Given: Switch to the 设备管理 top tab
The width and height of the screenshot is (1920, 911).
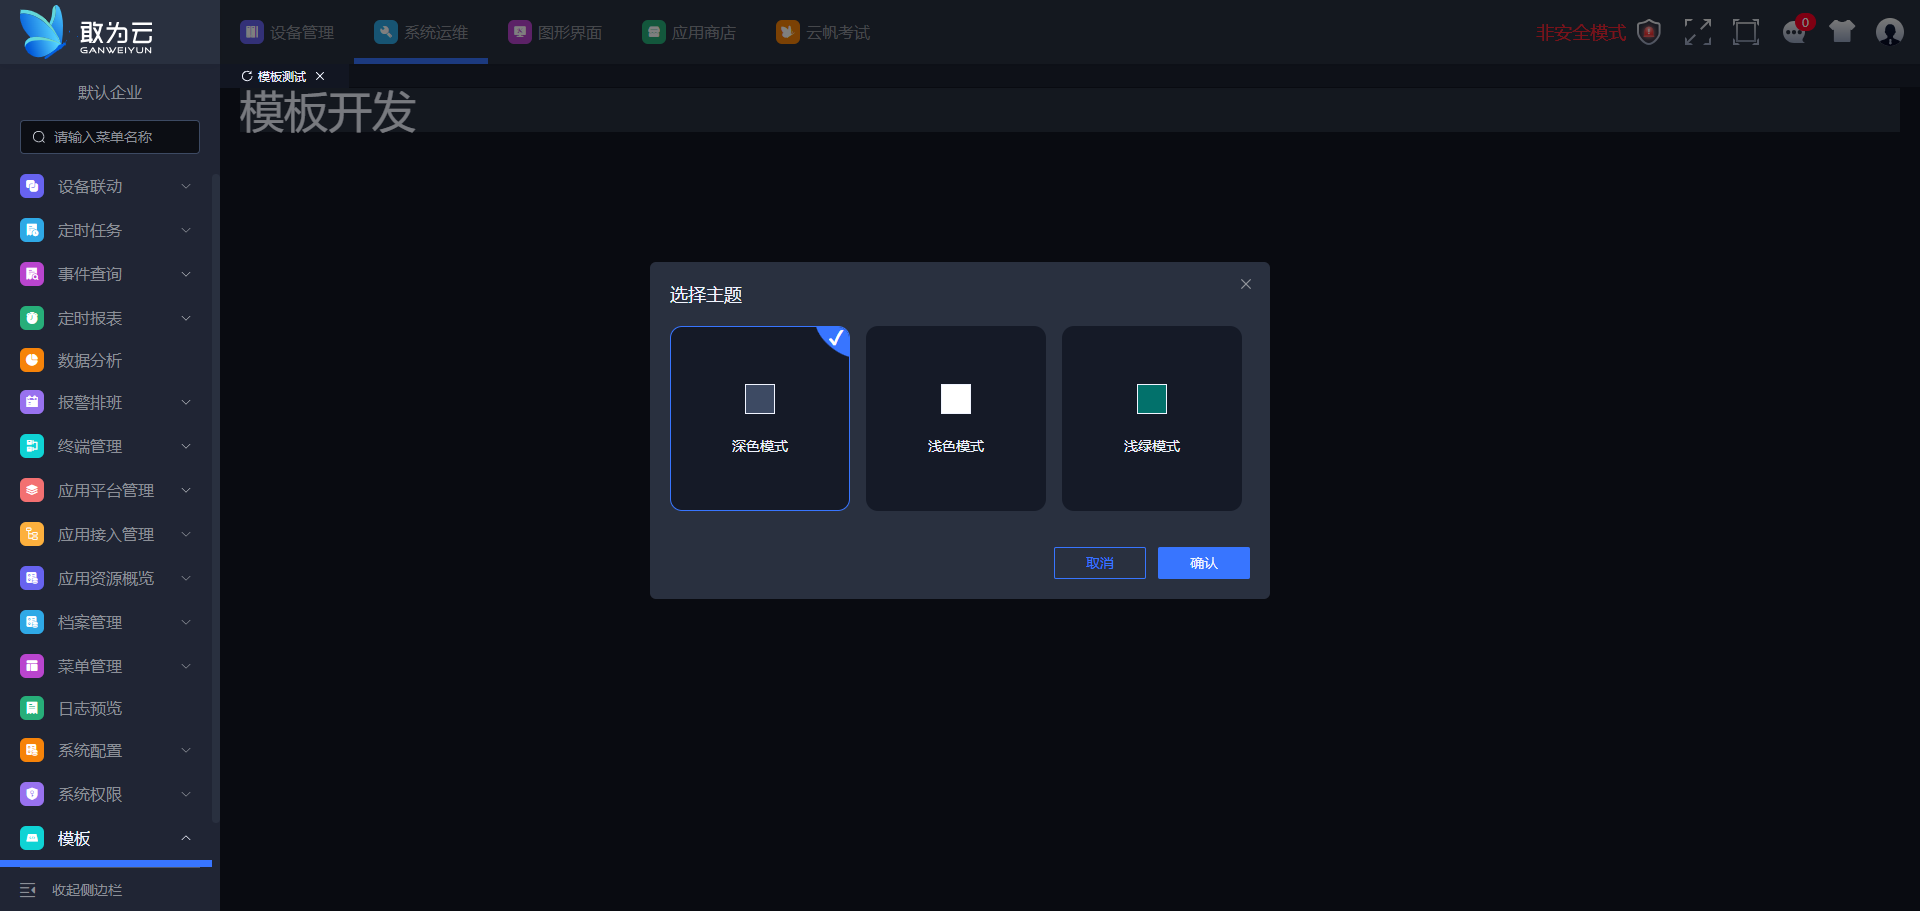Looking at the screenshot, I should coord(287,32).
